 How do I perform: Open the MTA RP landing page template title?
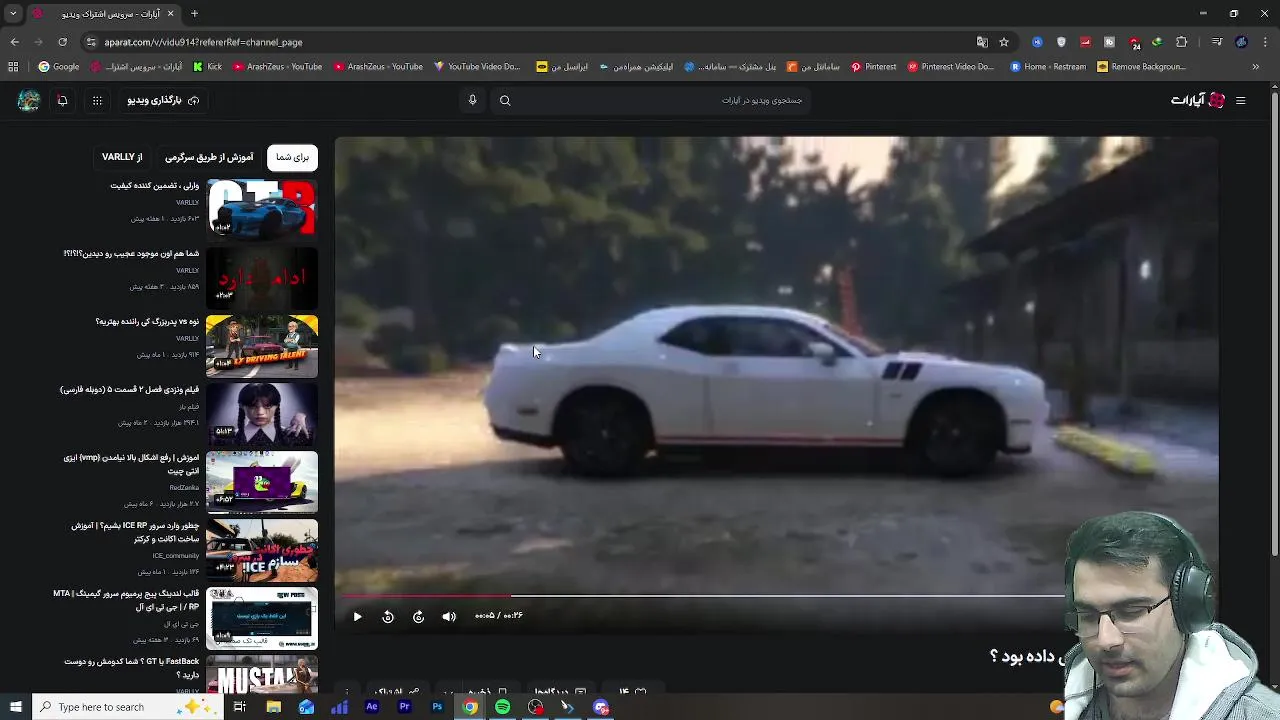tap(126, 600)
